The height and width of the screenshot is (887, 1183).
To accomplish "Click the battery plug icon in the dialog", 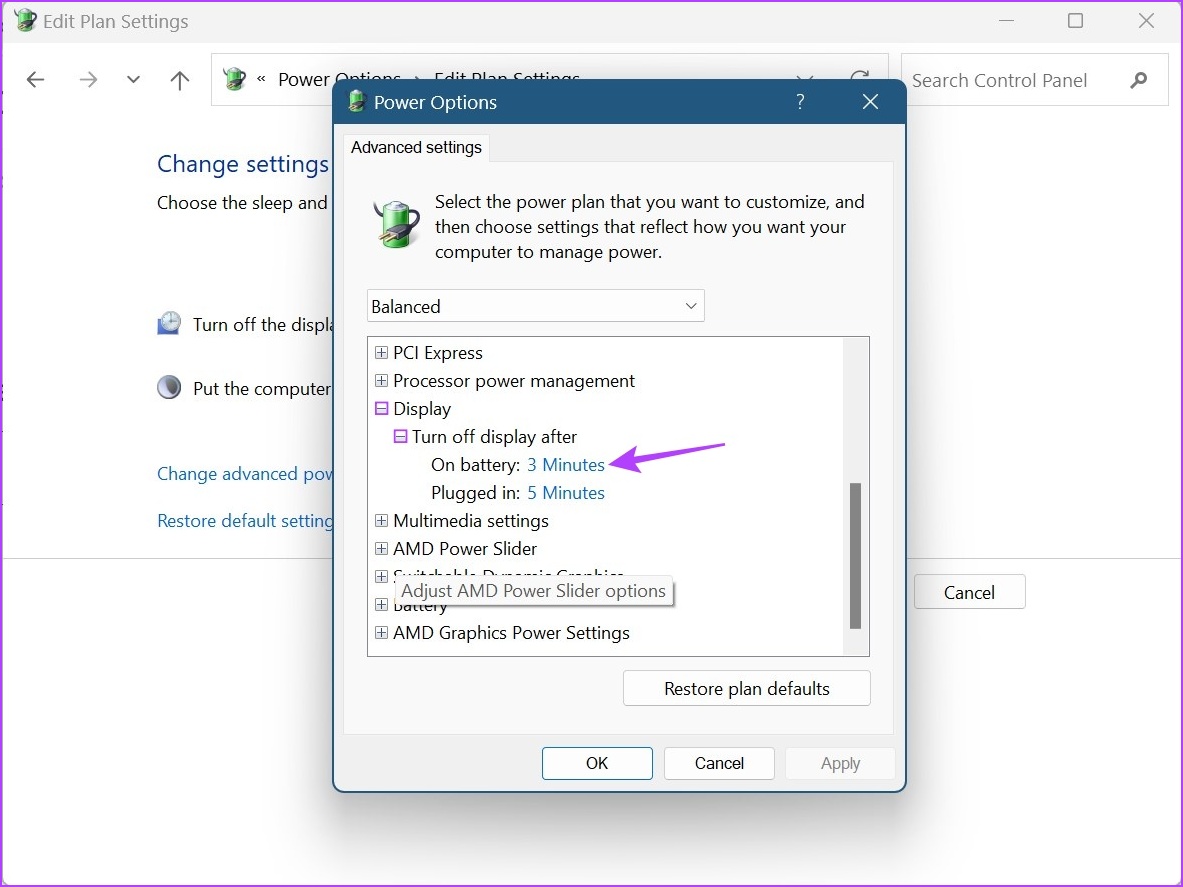I will (397, 224).
